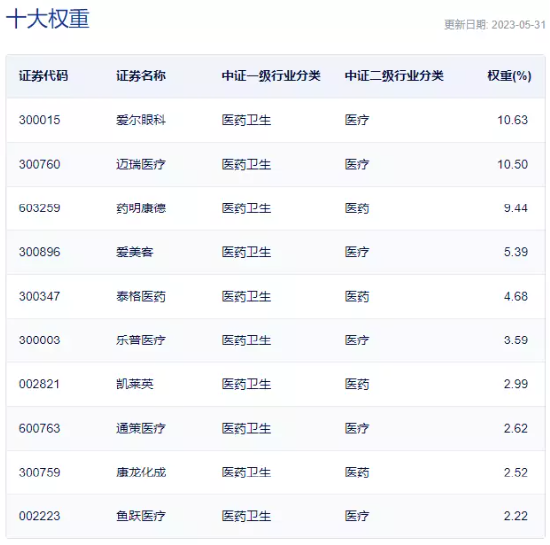Screen dimensions: 550x545
Task: Click 医药卫生 in 泰格医药 row
Action: [x=246, y=296]
